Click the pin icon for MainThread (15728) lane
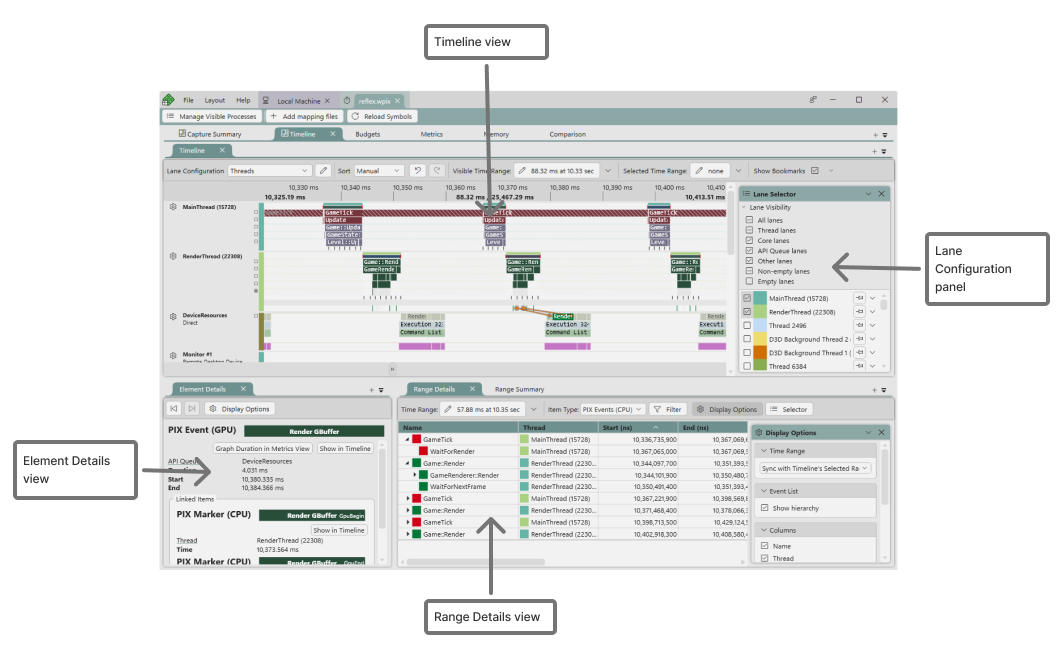Screen dimensions: 1058x645 pos(859,298)
